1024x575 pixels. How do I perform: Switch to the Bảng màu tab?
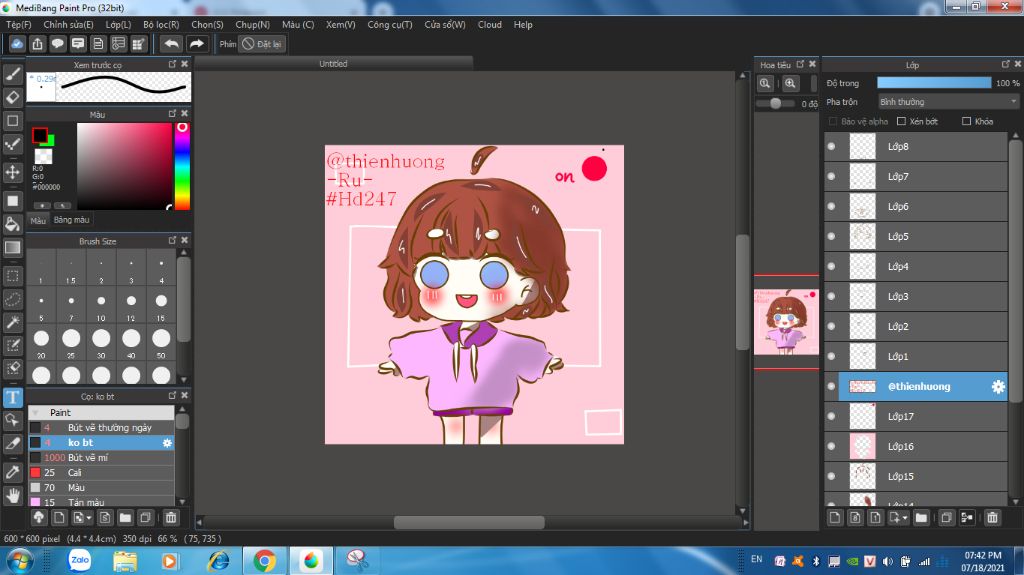72,220
